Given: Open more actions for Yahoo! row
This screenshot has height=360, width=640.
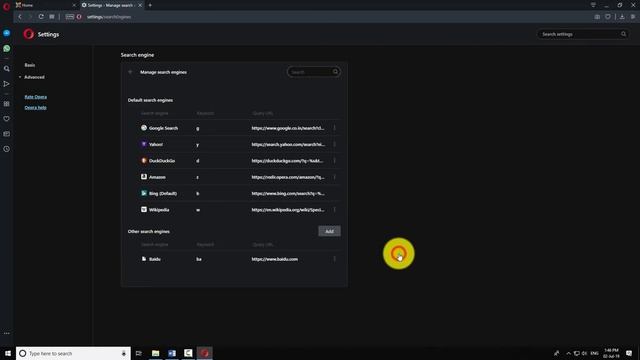Looking at the screenshot, I should (334, 144).
